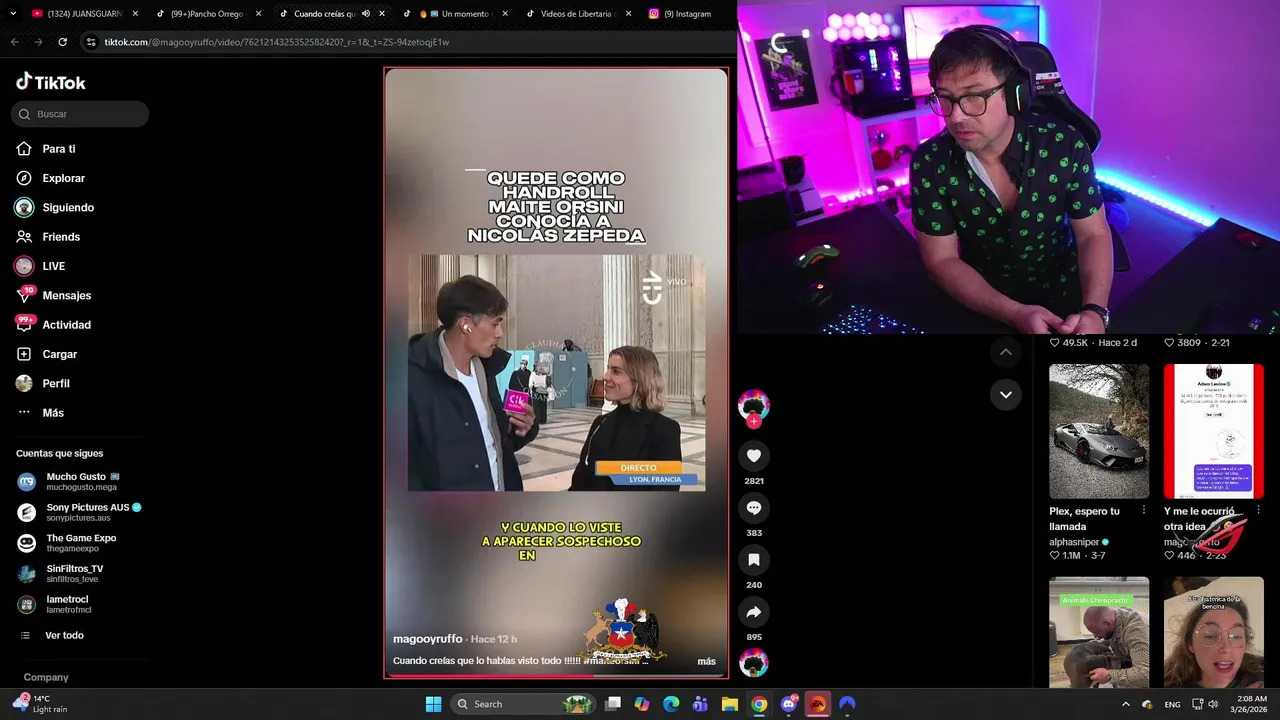
Task: Switch to the Pancho Orrego TikTok tab
Action: pyautogui.click(x=206, y=14)
